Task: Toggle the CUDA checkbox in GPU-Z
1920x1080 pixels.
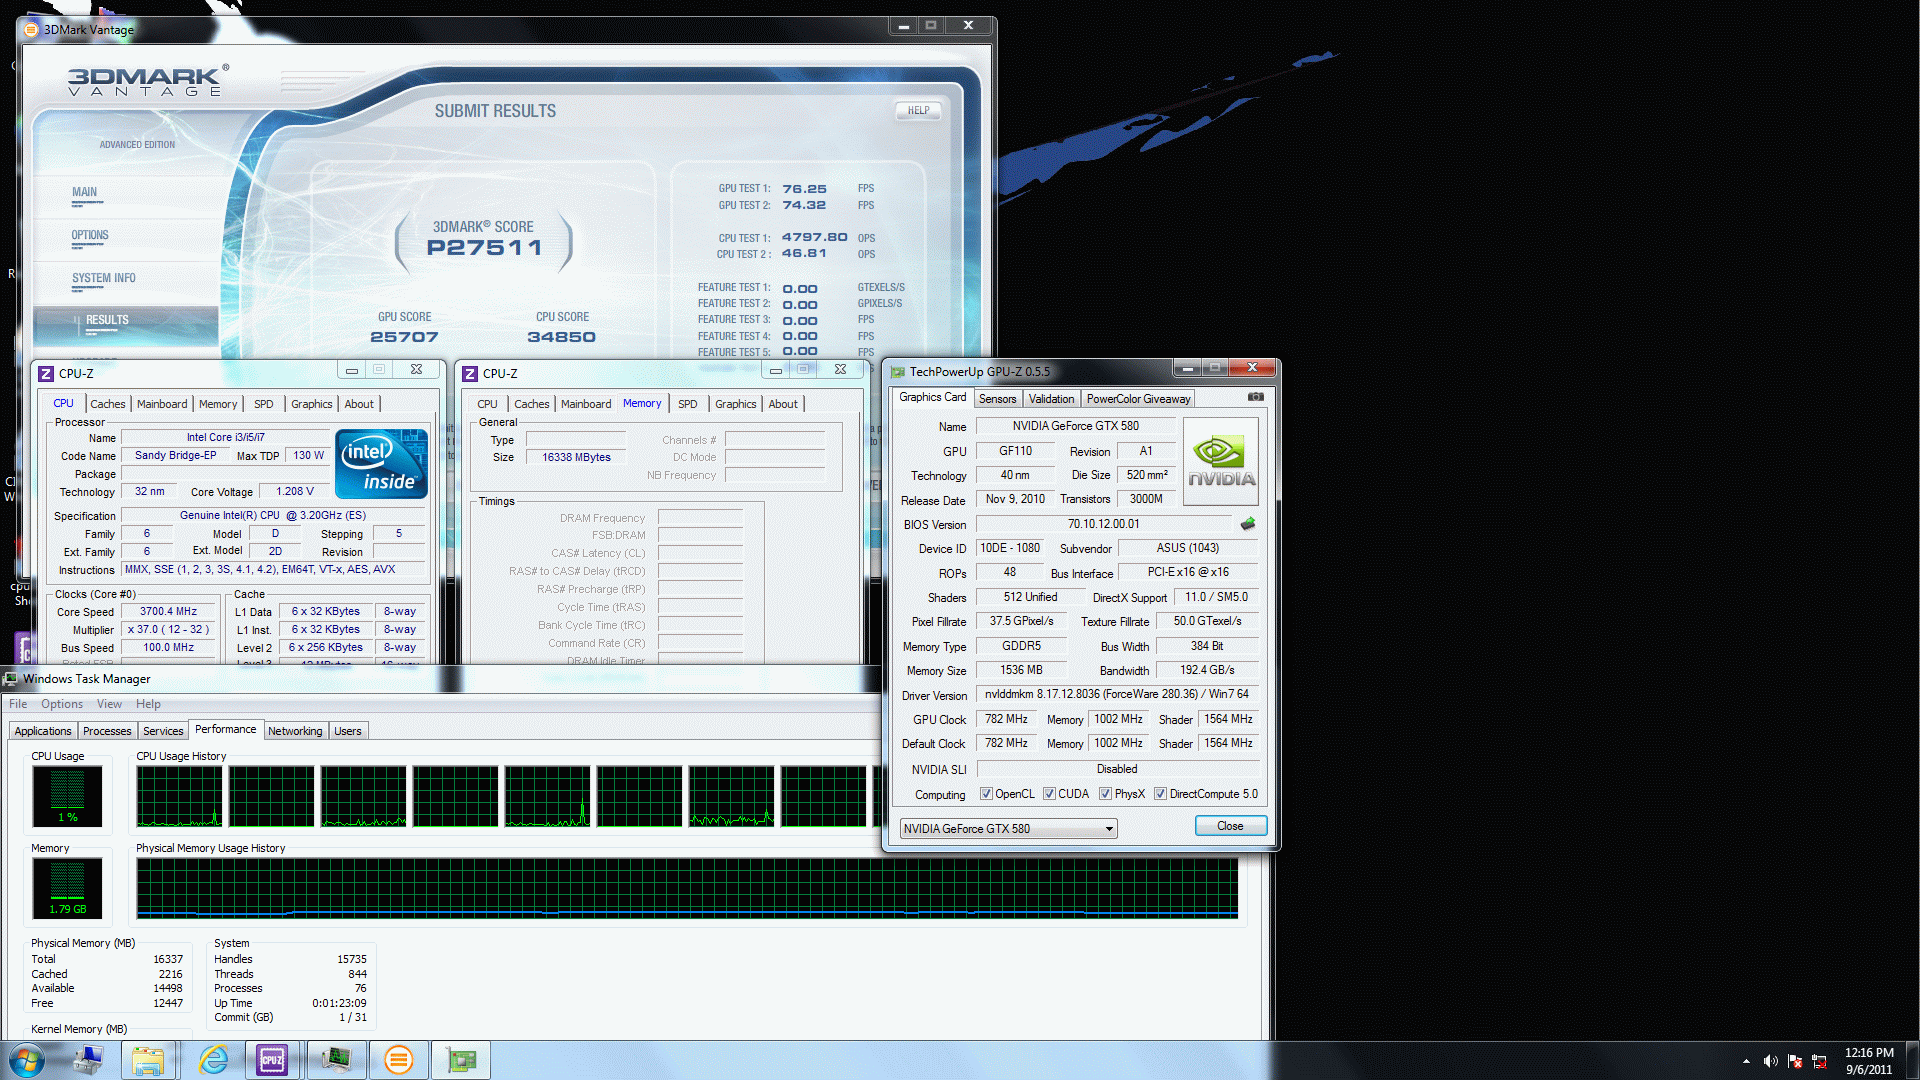Action: (1049, 794)
